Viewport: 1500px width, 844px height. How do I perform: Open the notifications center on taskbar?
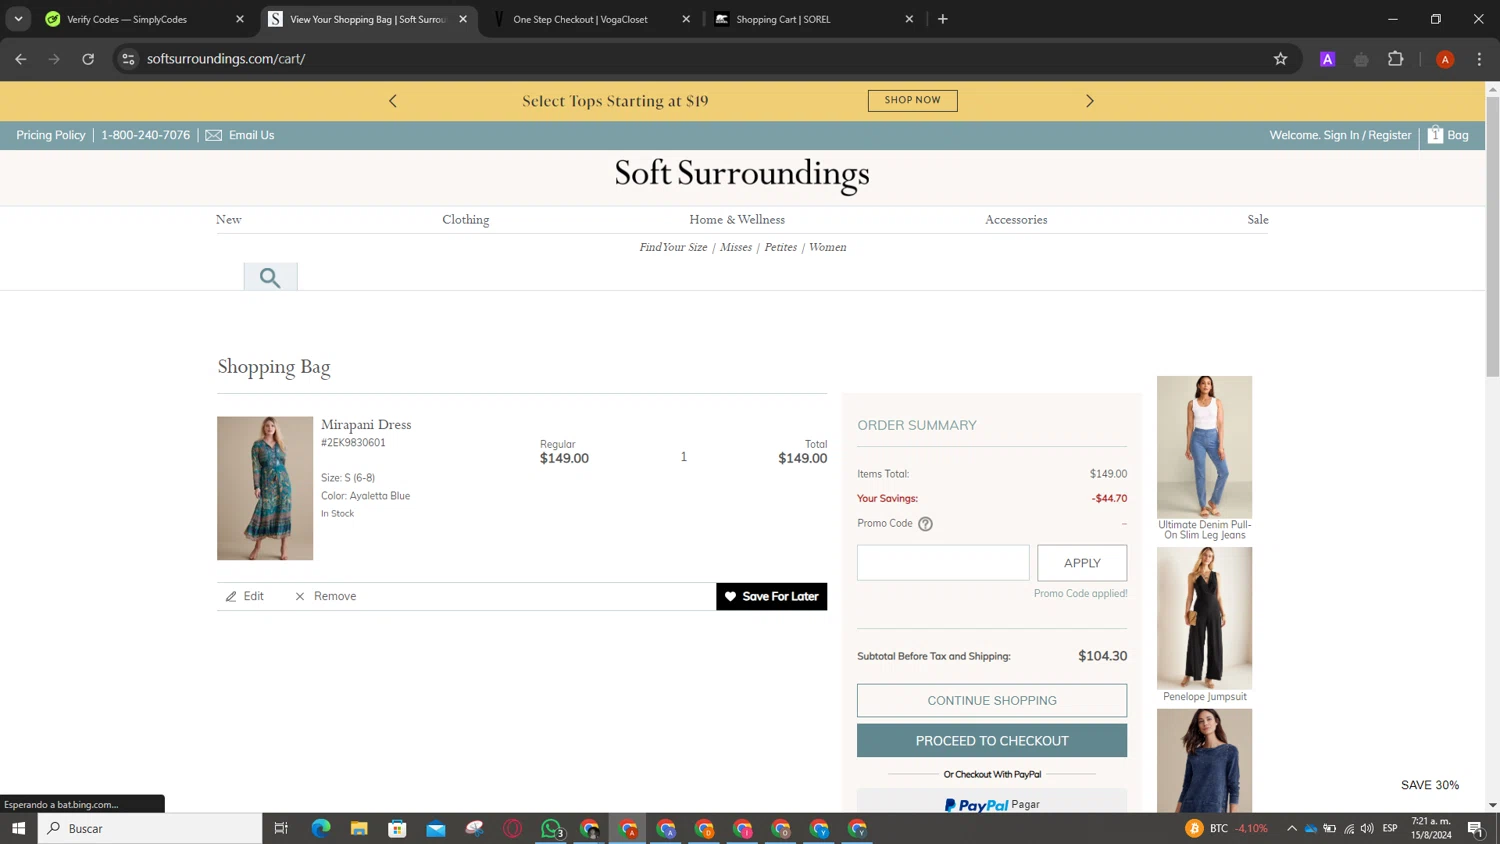coord(1475,828)
